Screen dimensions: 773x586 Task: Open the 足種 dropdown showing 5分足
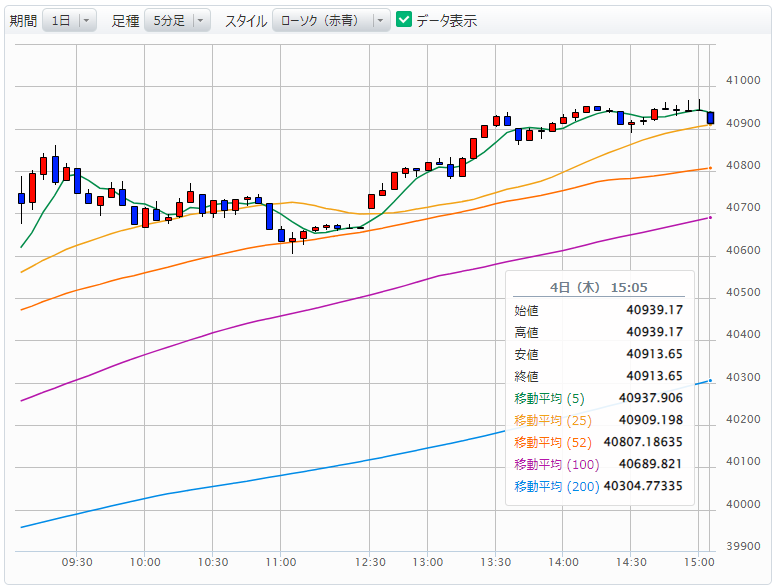pyautogui.click(x=176, y=20)
